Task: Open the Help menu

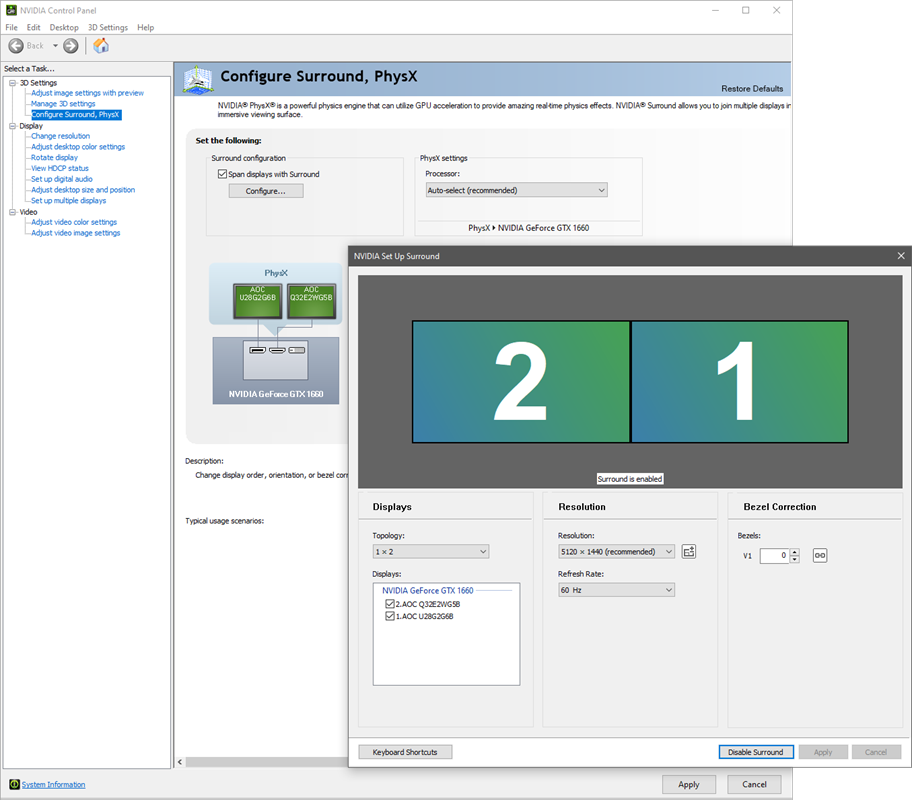Action: pyautogui.click(x=145, y=27)
